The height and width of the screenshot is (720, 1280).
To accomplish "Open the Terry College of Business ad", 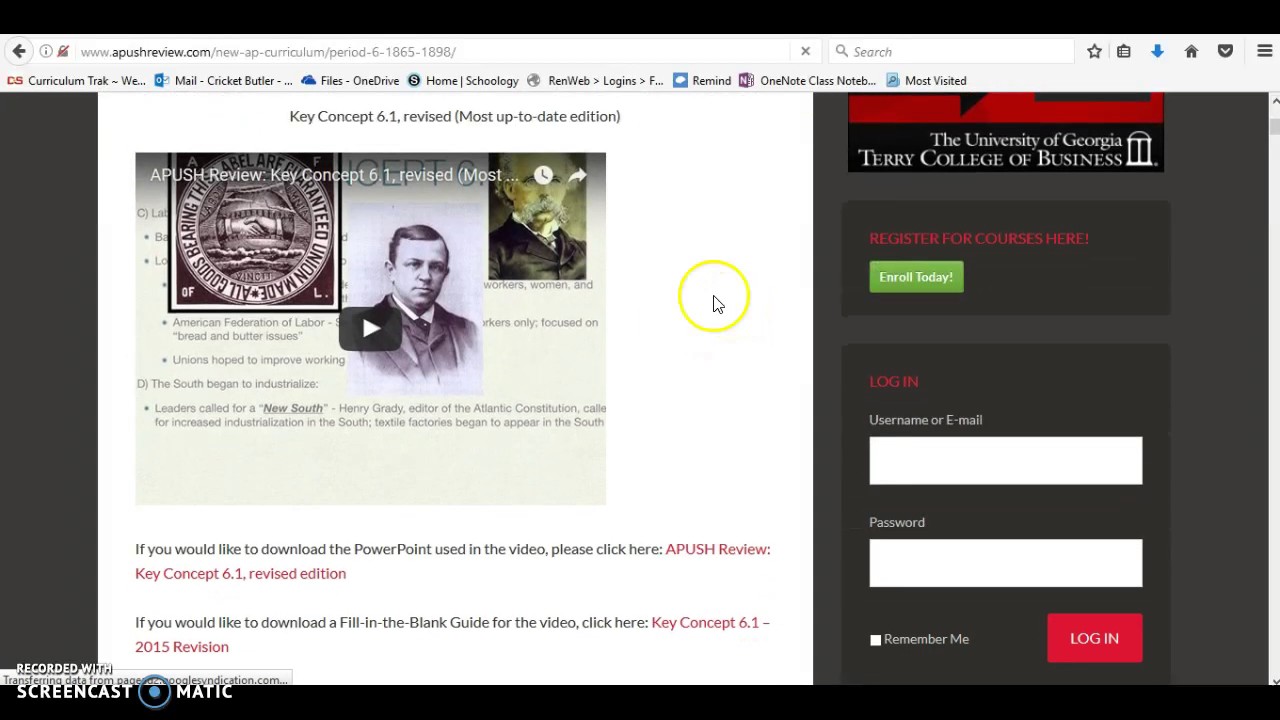I will [x=1005, y=132].
